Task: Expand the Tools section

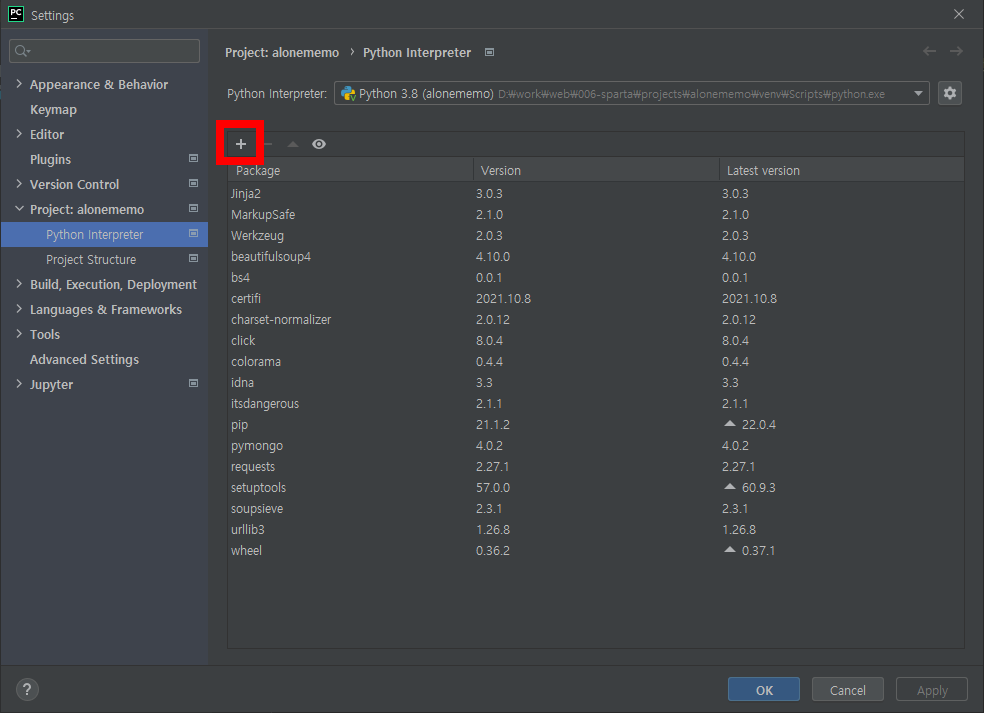Action: click(x=19, y=334)
